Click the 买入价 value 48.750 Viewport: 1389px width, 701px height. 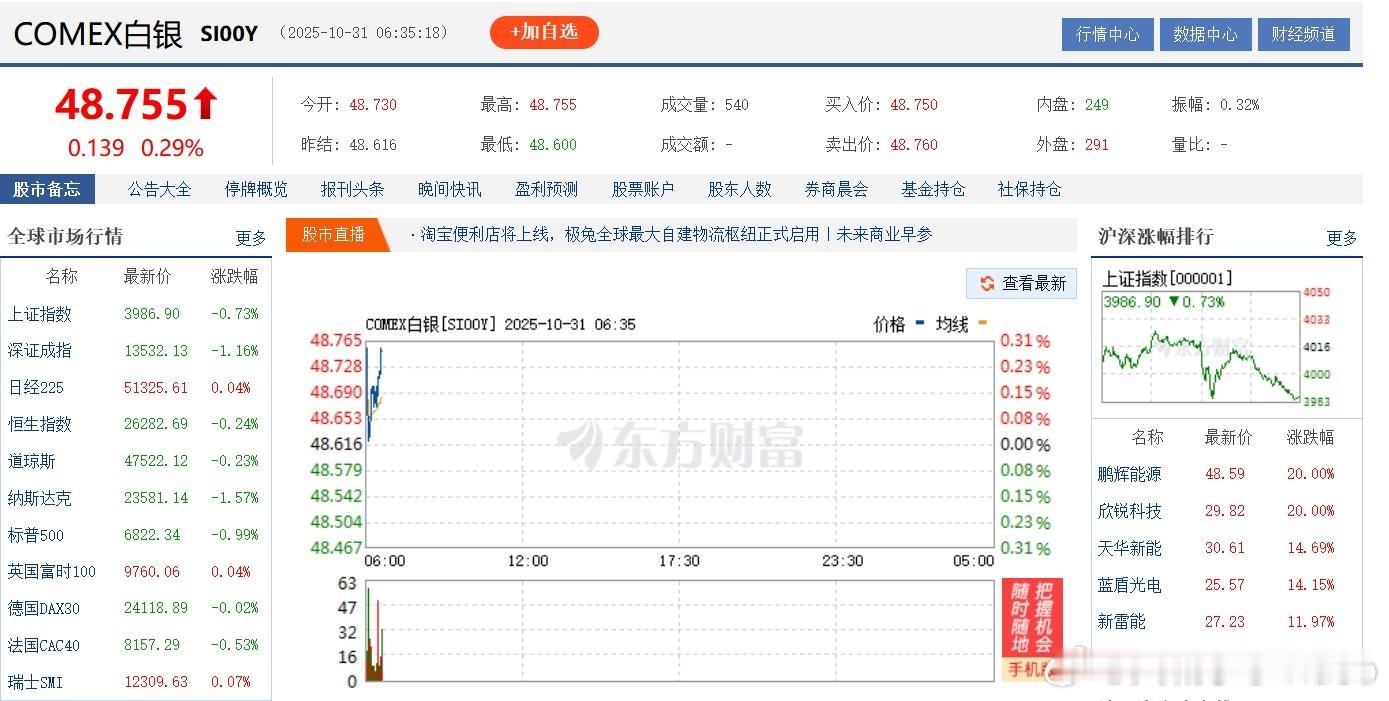914,105
